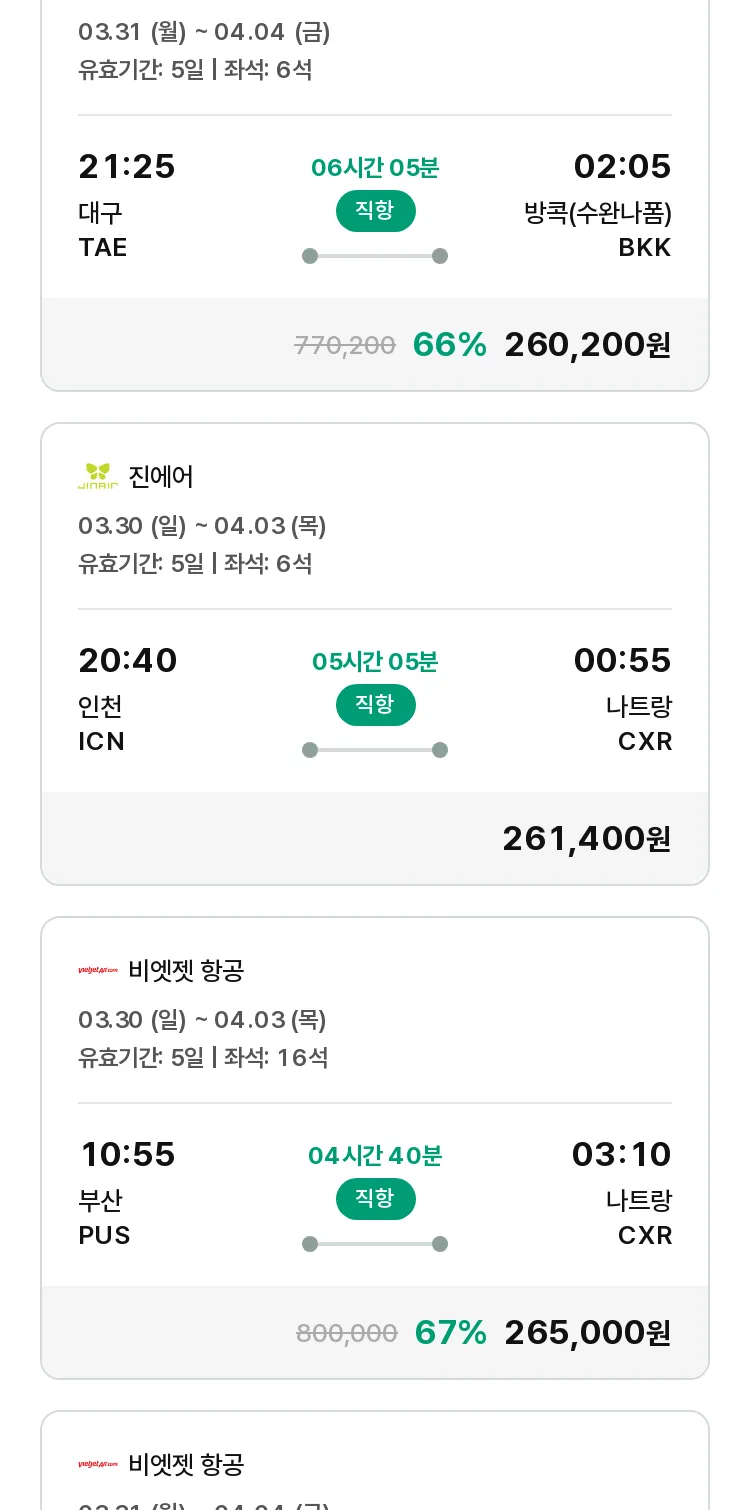Tap the 직항 badge on the Busan–Nha Trang flight
Viewport: 750px width, 1510px height.
(x=375, y=1199)
